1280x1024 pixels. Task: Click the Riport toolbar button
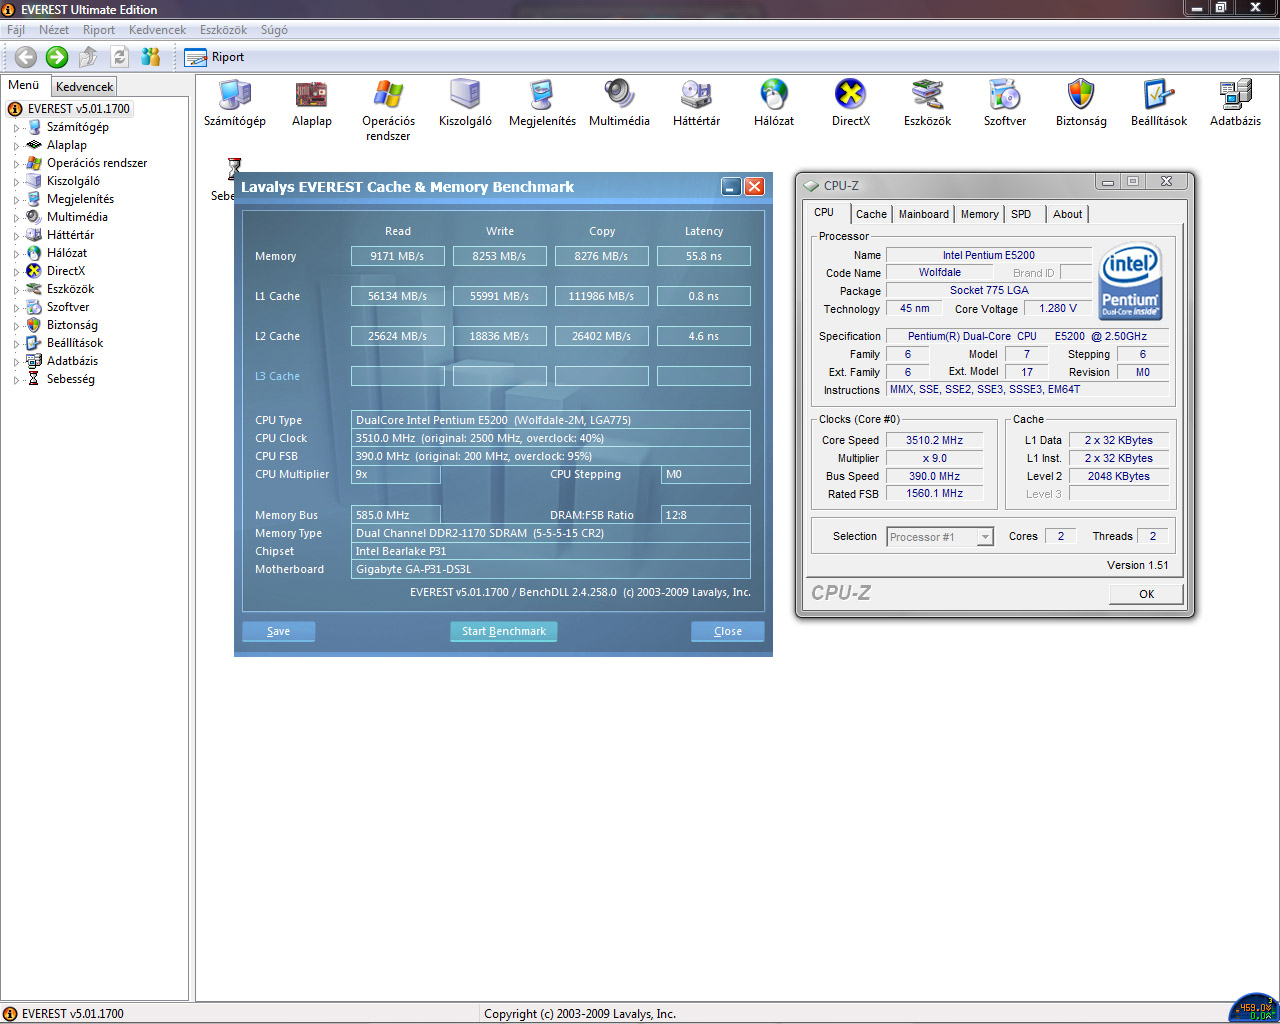(x=214, y=57)
